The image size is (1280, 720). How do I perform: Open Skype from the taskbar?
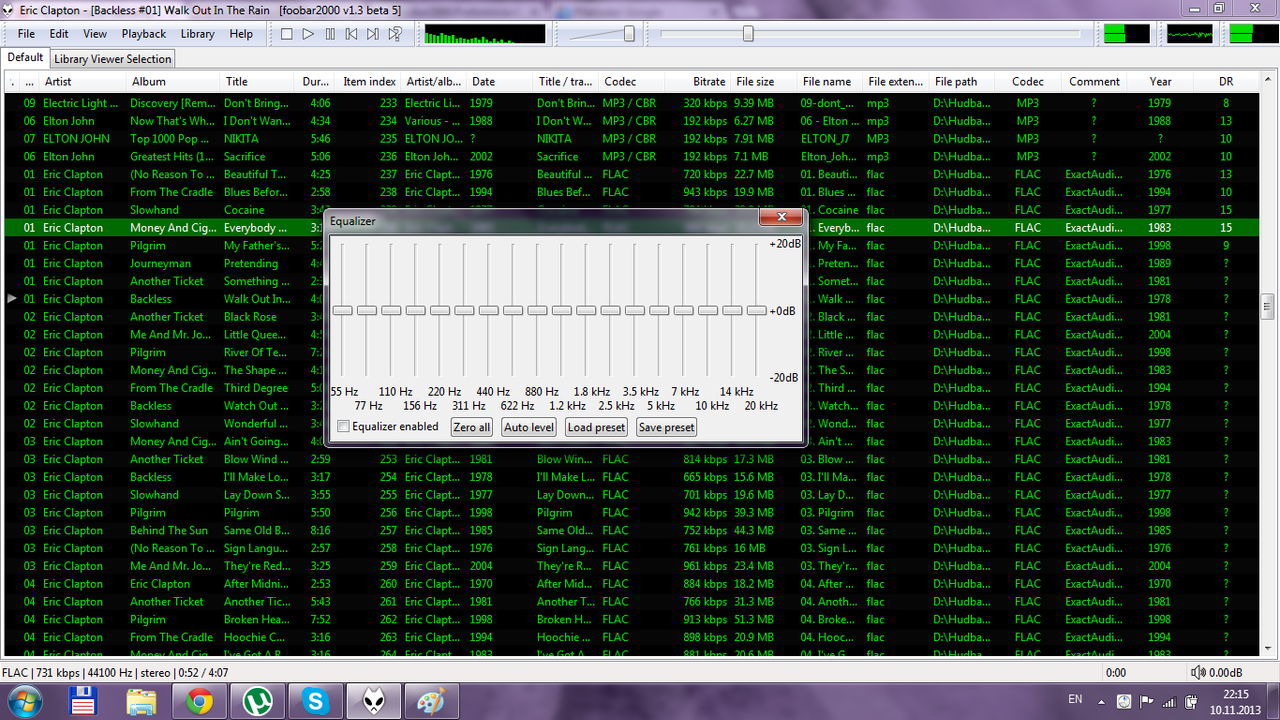pos(315,702)
